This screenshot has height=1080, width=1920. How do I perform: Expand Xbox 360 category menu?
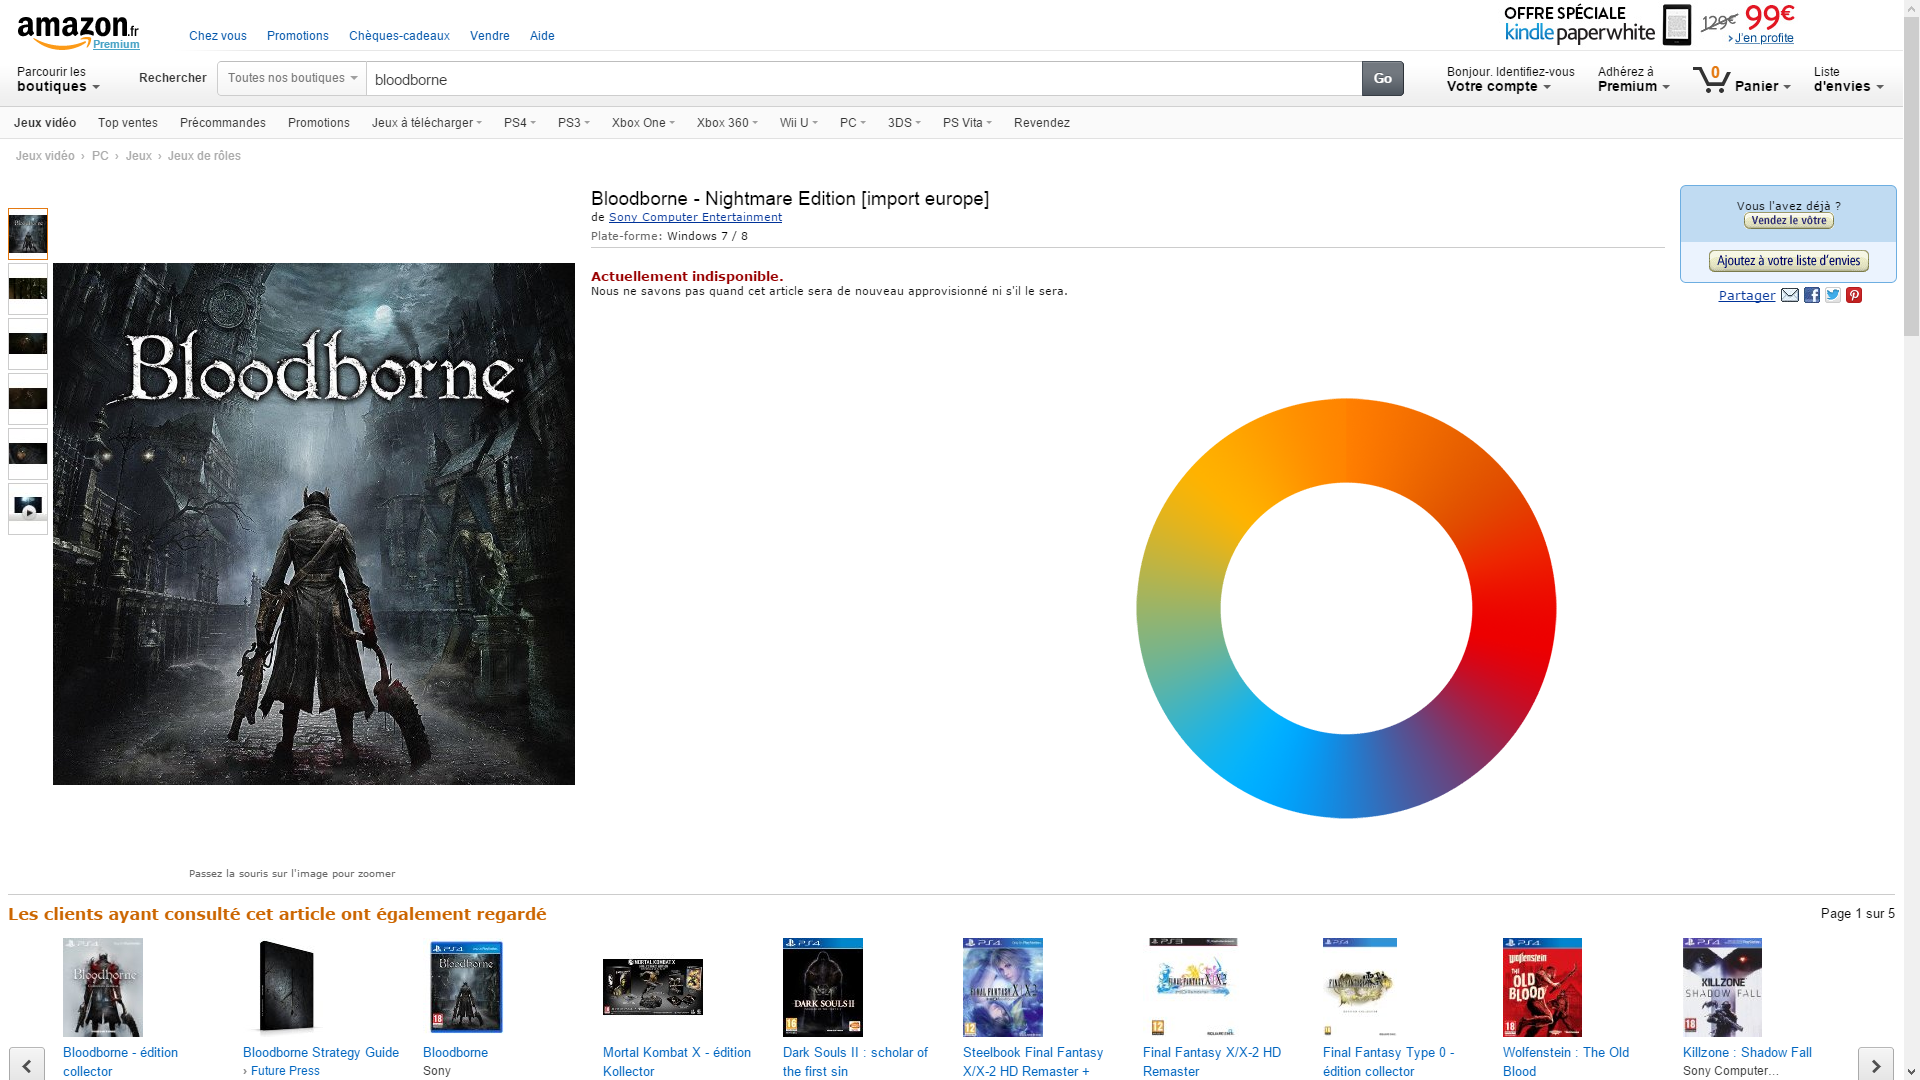click(727, 123)
